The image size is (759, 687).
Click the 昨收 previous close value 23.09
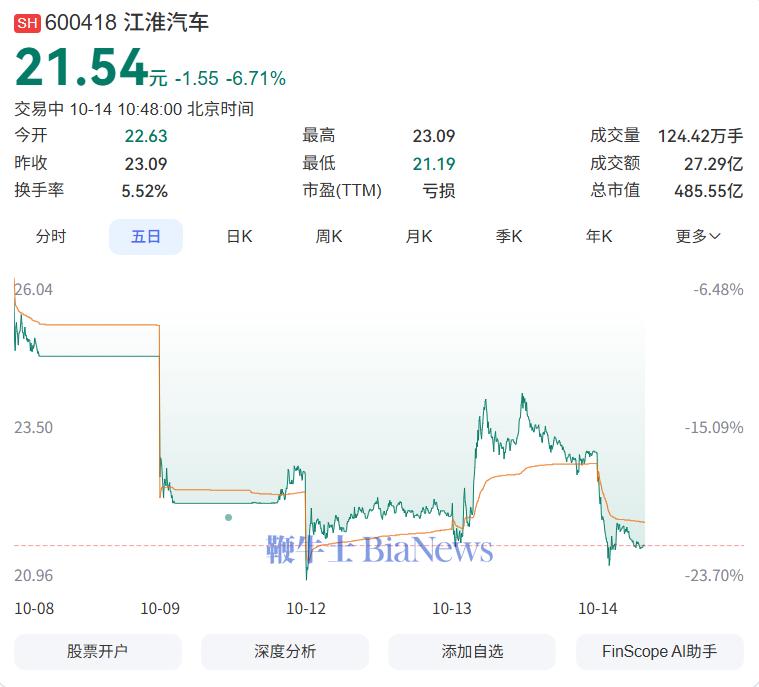146,164
